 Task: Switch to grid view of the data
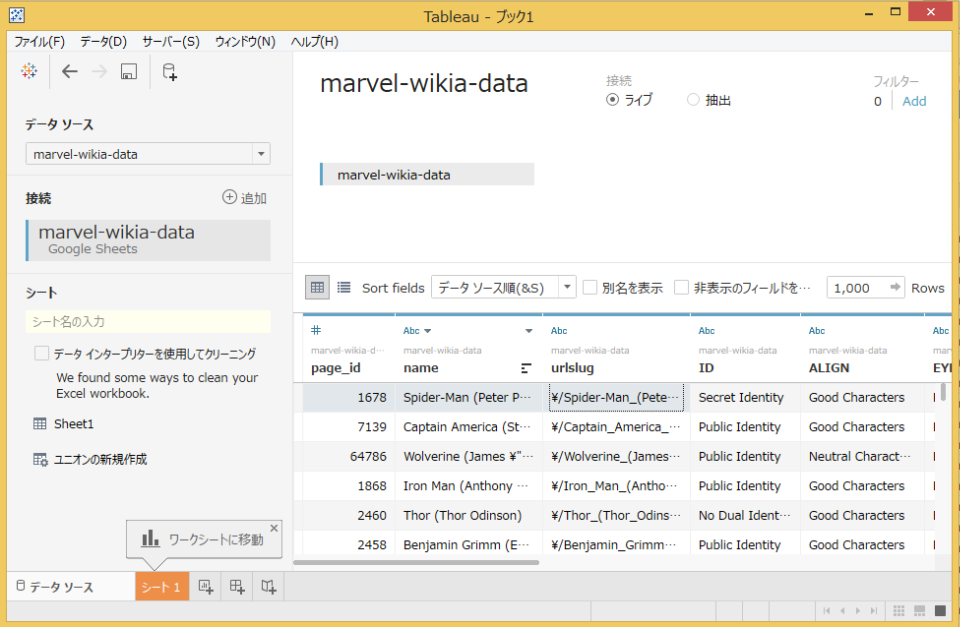tap(316, 287)
